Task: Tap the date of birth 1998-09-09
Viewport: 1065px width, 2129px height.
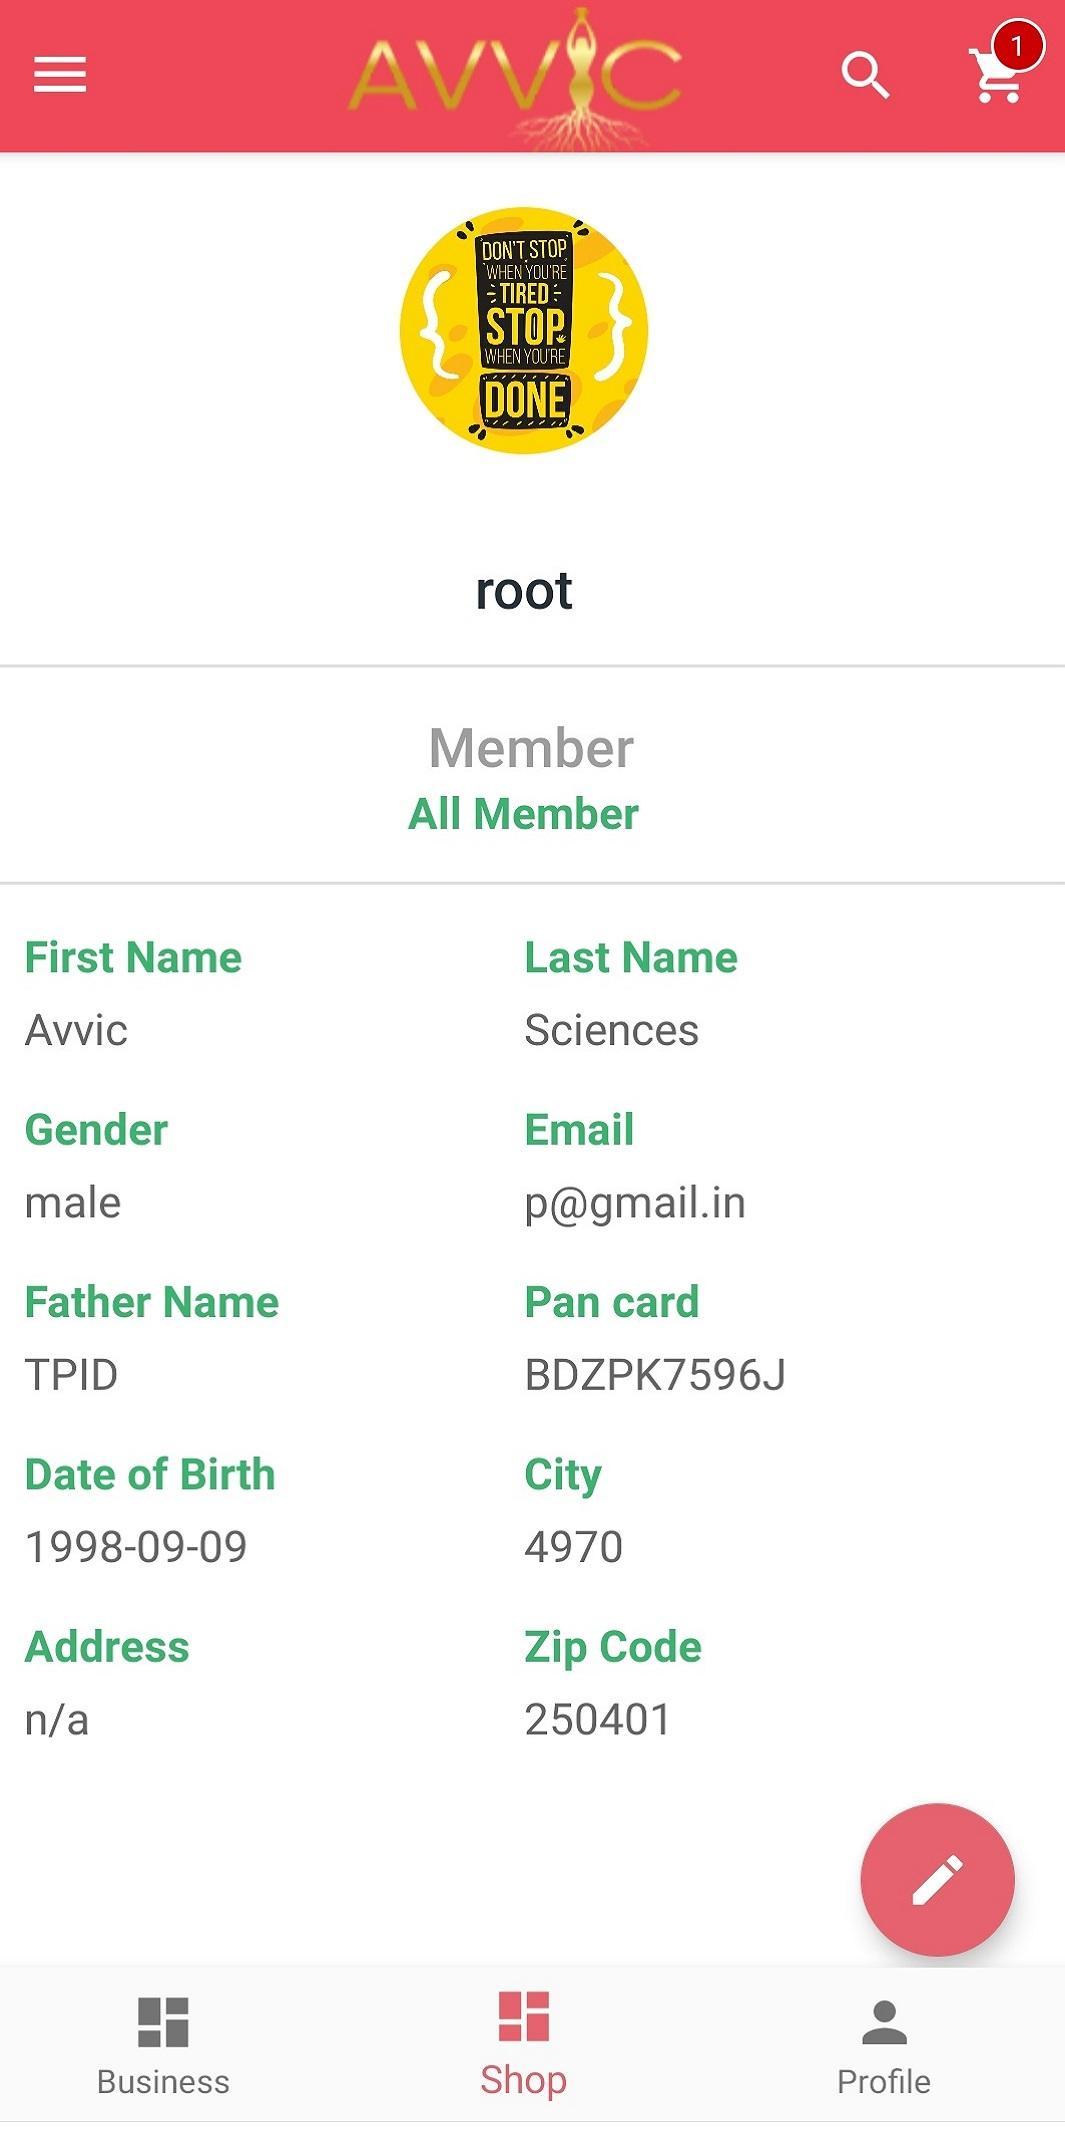Action: click(136, 1547)
